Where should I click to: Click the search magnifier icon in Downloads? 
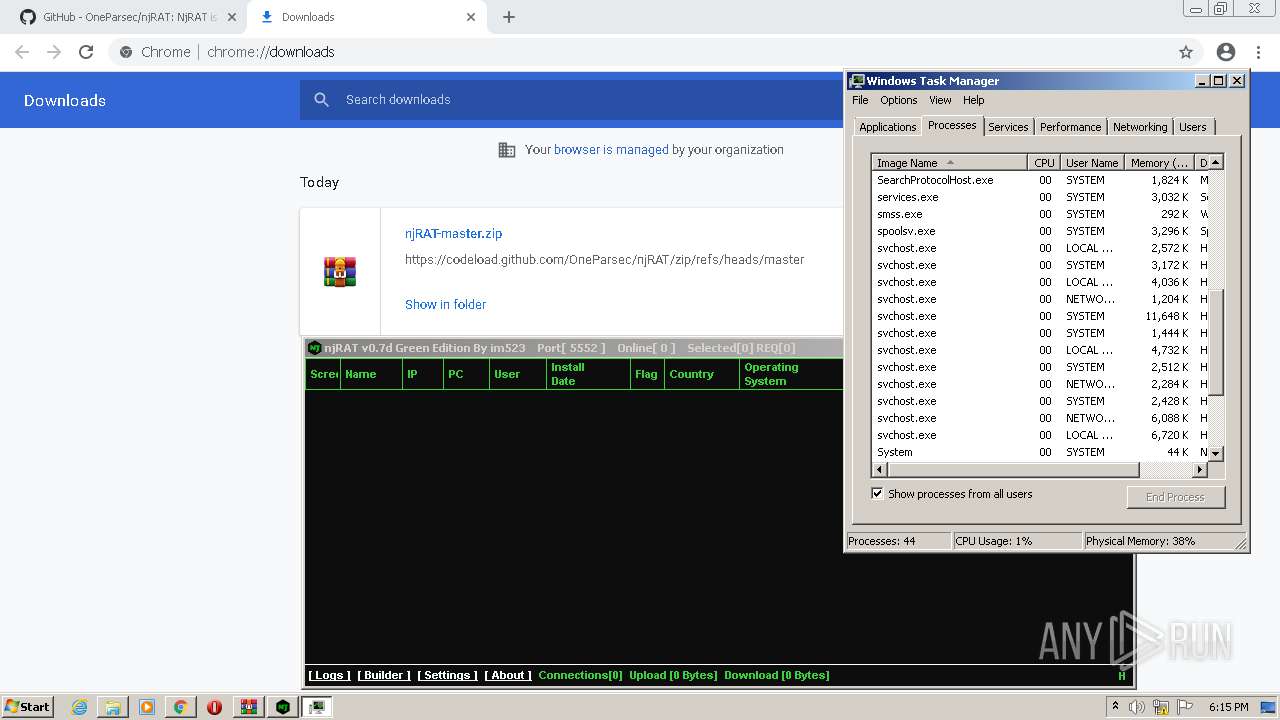click(x=321, y=100)
